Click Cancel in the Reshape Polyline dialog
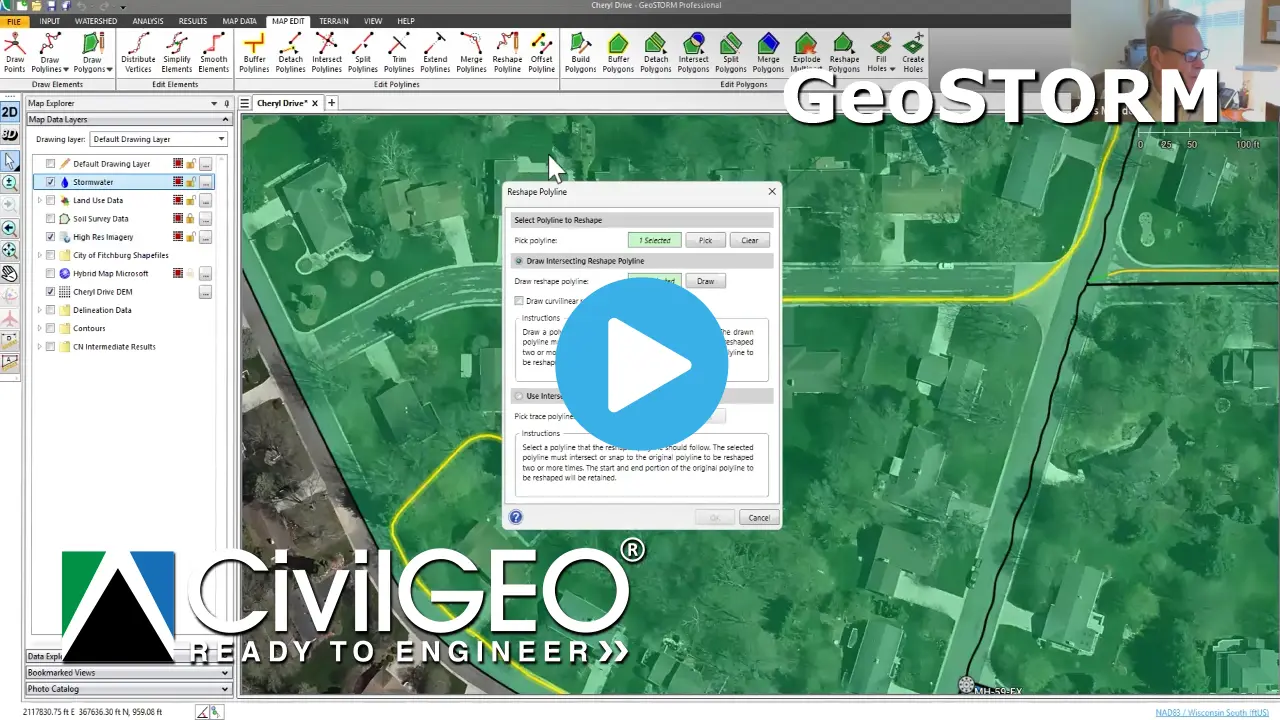 tap(758, 517)
